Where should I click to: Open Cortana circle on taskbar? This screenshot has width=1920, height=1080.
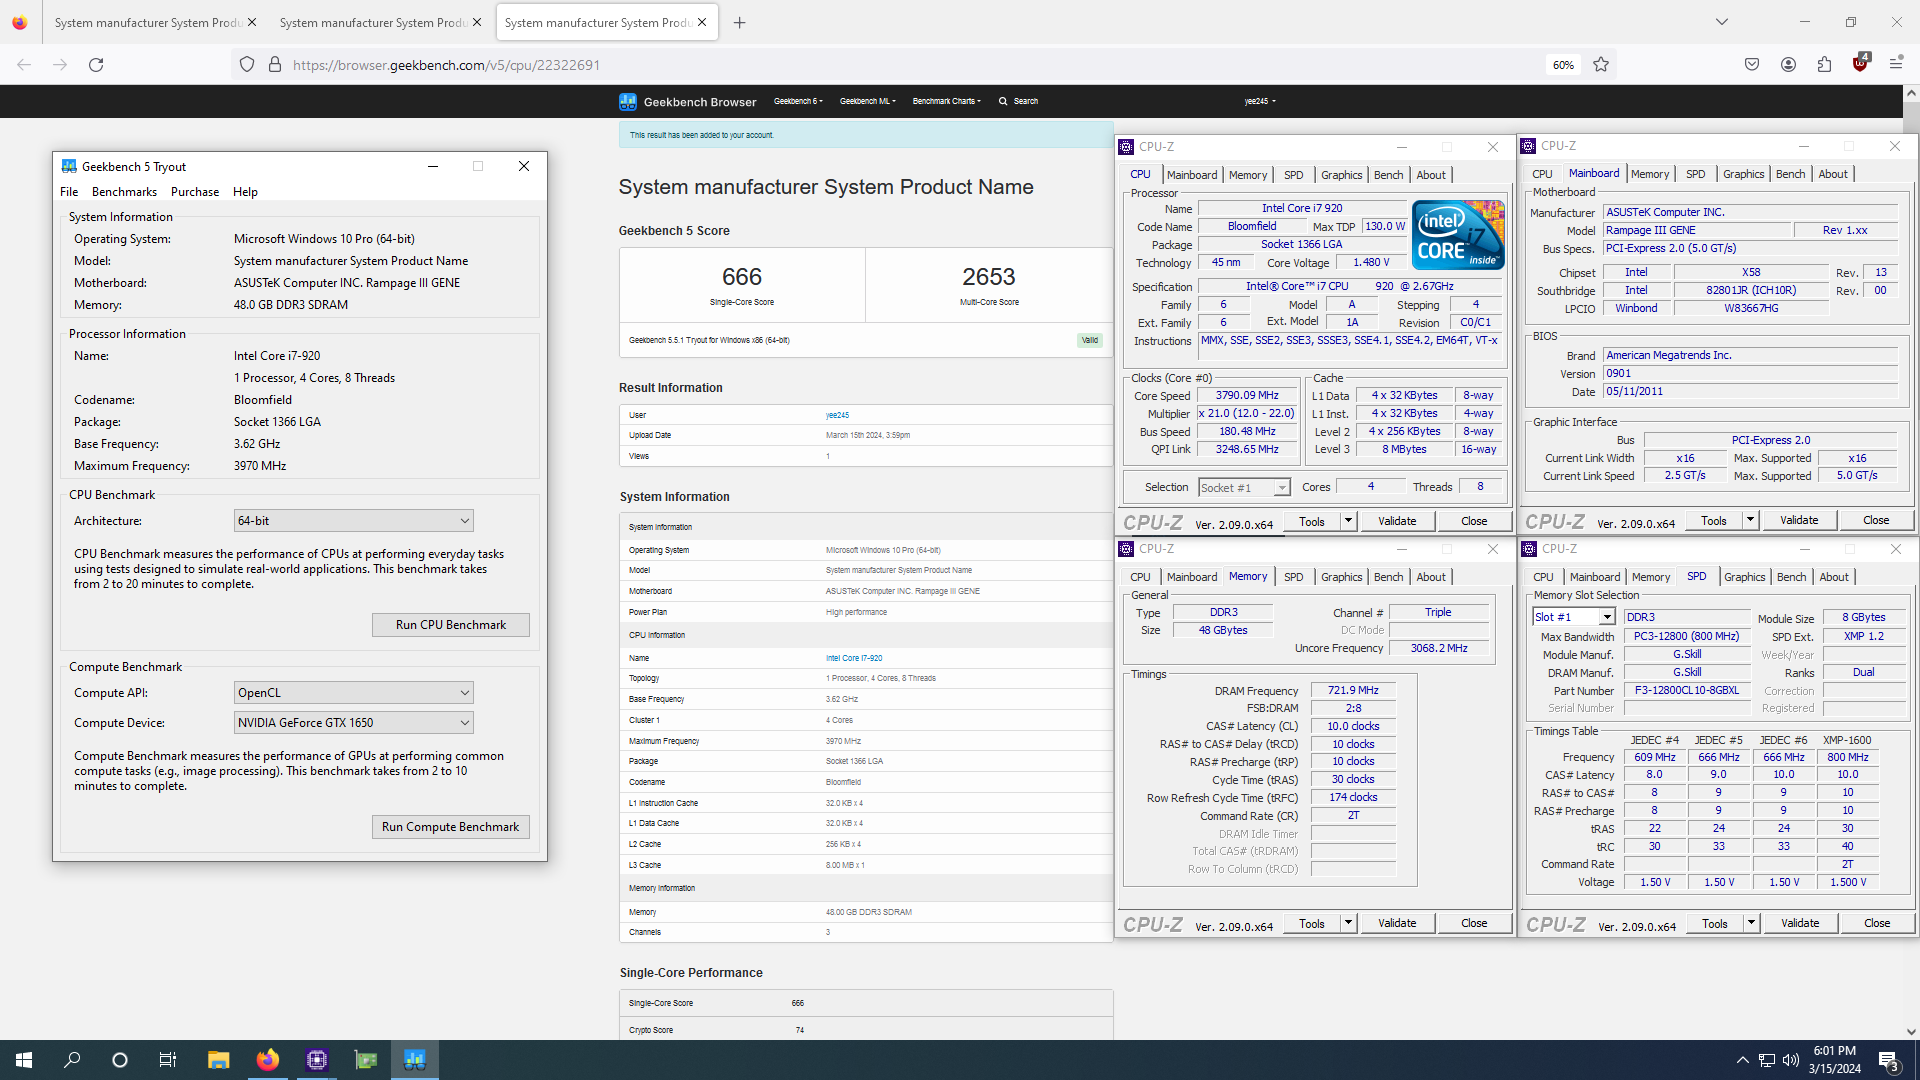[120, 1060]
